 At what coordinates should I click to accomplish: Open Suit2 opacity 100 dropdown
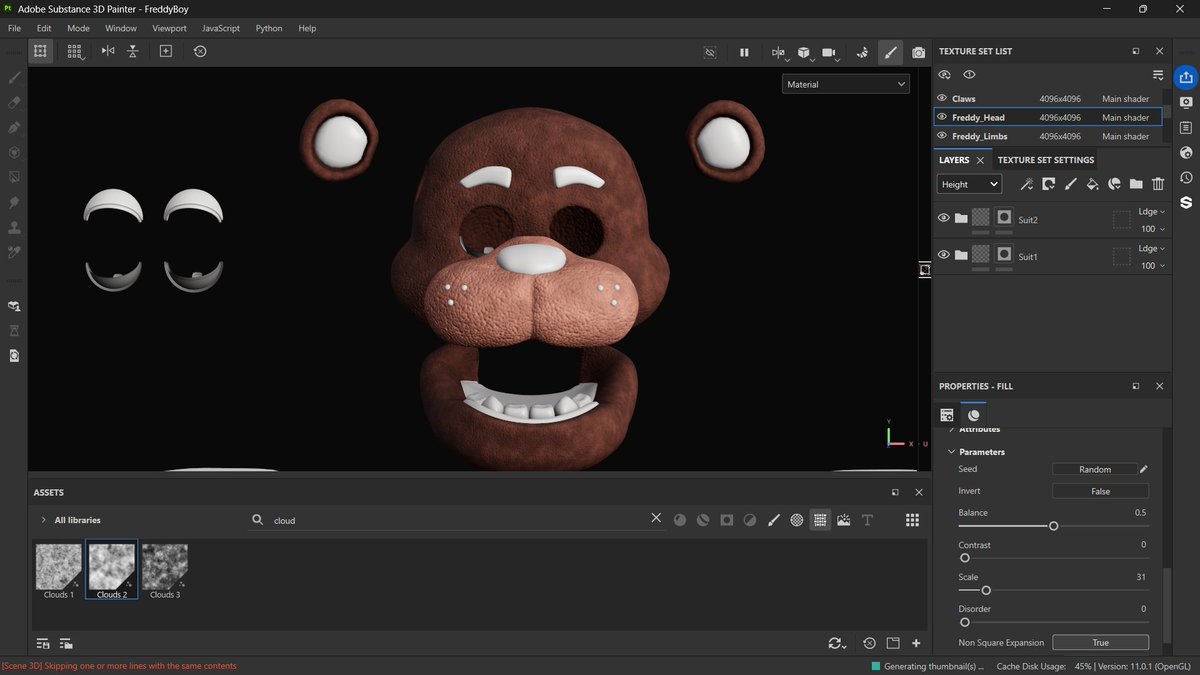[1152, 229]
